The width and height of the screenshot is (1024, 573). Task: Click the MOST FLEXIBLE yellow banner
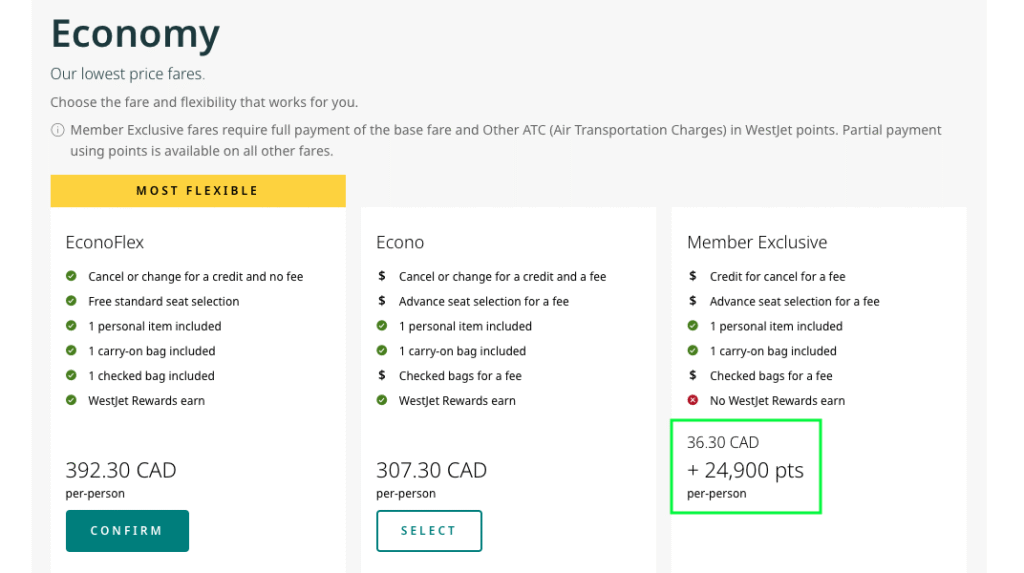click(x=198, y=191)
